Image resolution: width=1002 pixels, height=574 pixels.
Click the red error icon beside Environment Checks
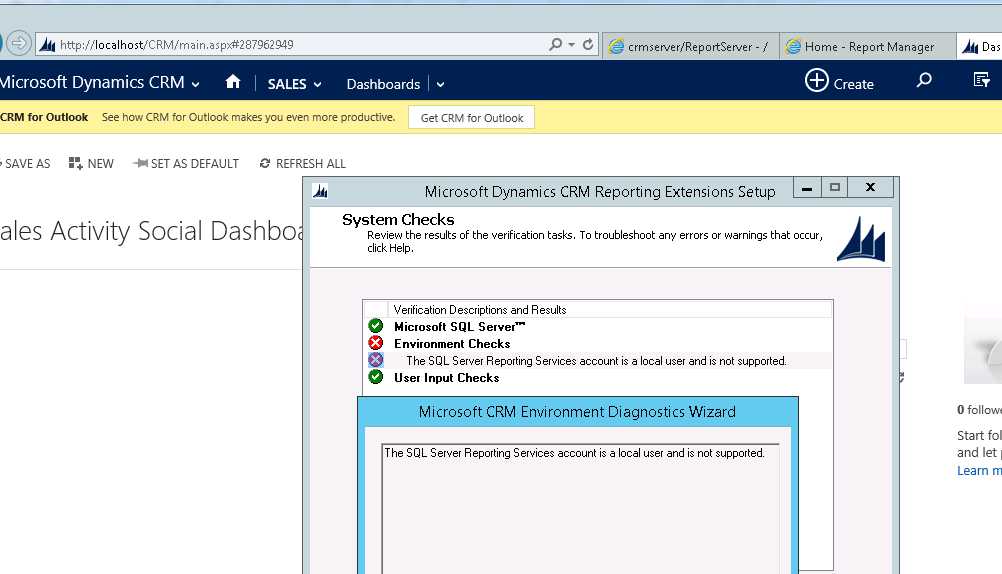(x=376, y=343)
